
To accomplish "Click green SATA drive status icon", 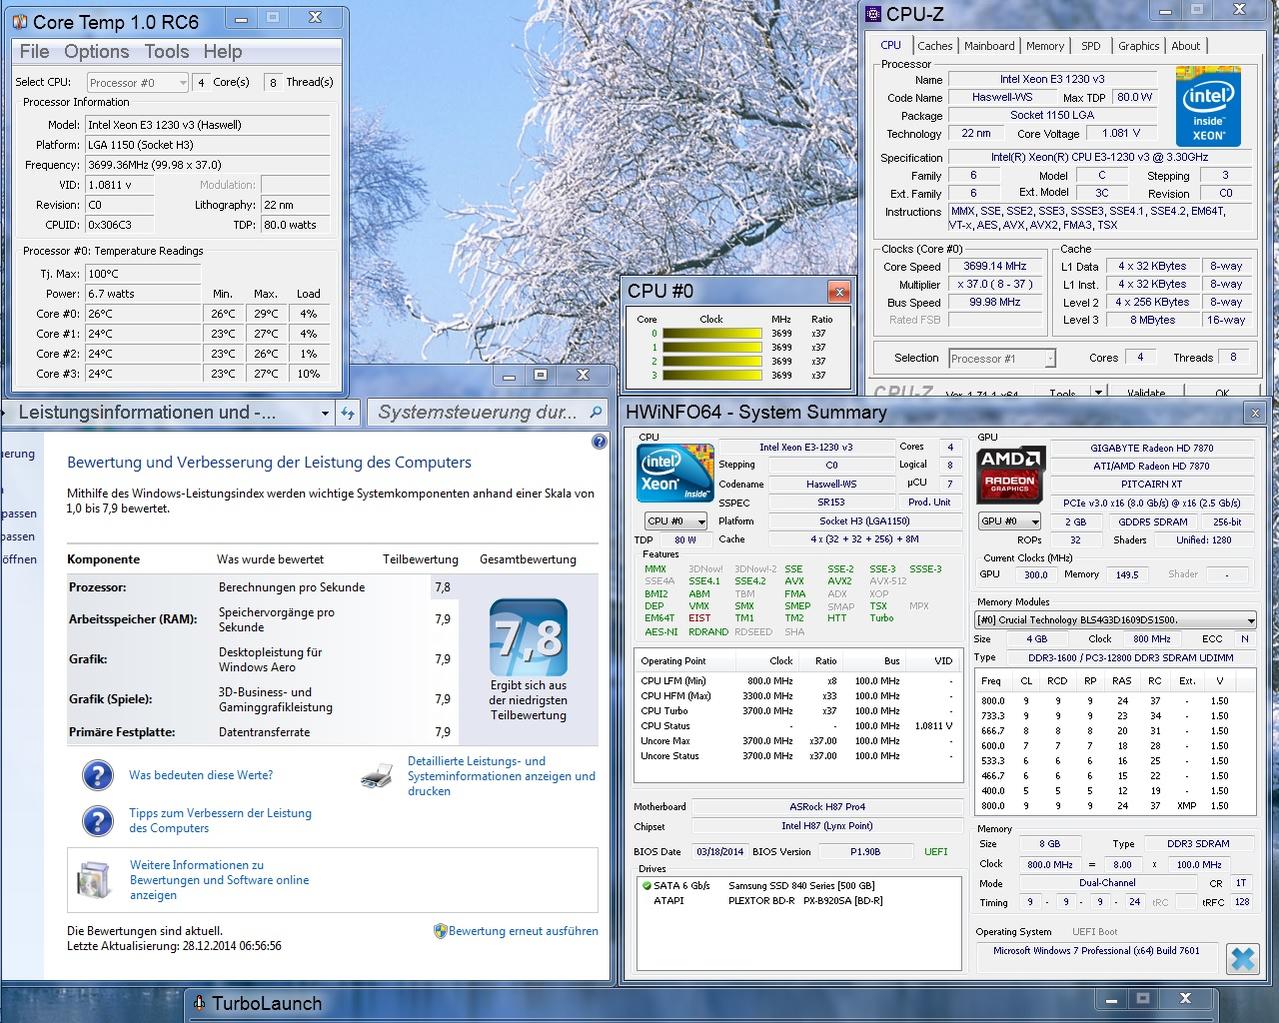I will [x=646, y=886].
